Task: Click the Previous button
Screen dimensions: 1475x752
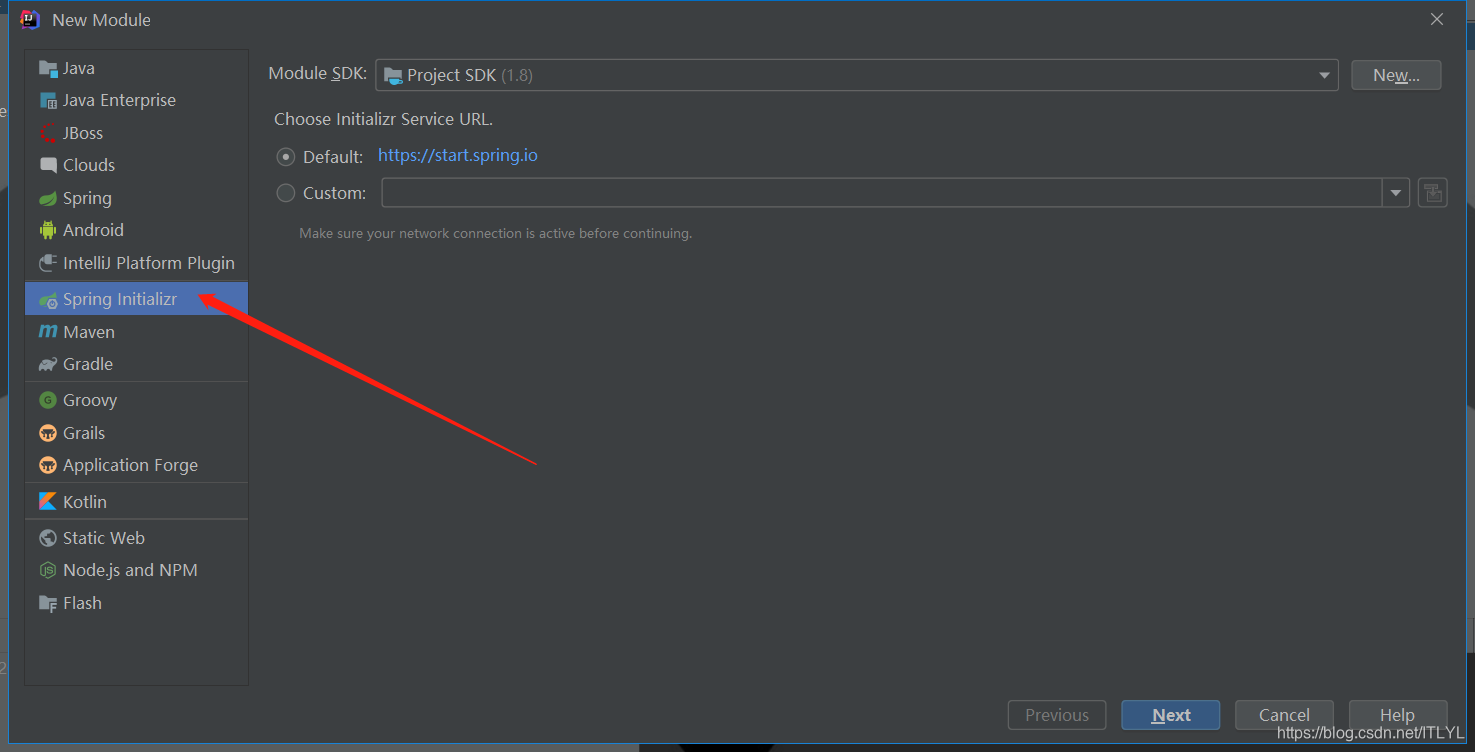Action: [x=1057, y=715]
